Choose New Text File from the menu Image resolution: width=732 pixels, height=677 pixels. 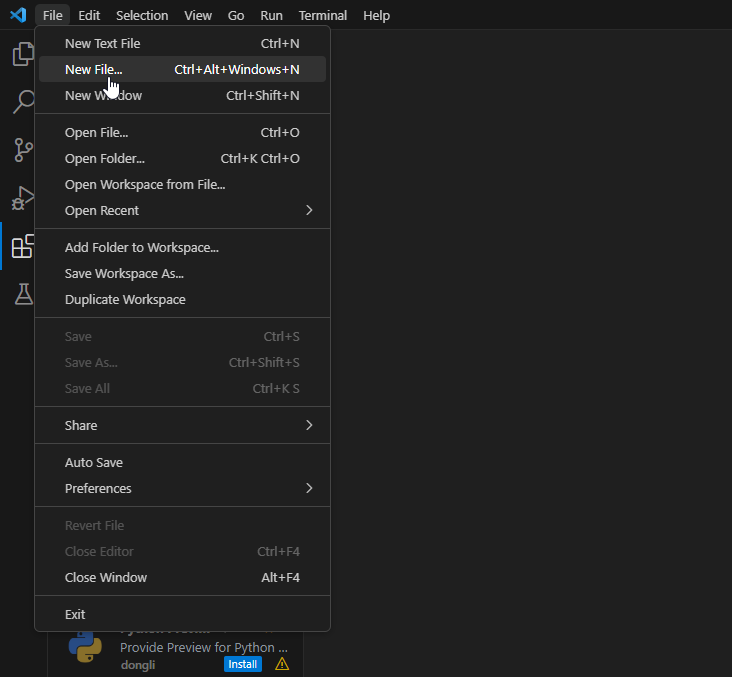(103, 43)
